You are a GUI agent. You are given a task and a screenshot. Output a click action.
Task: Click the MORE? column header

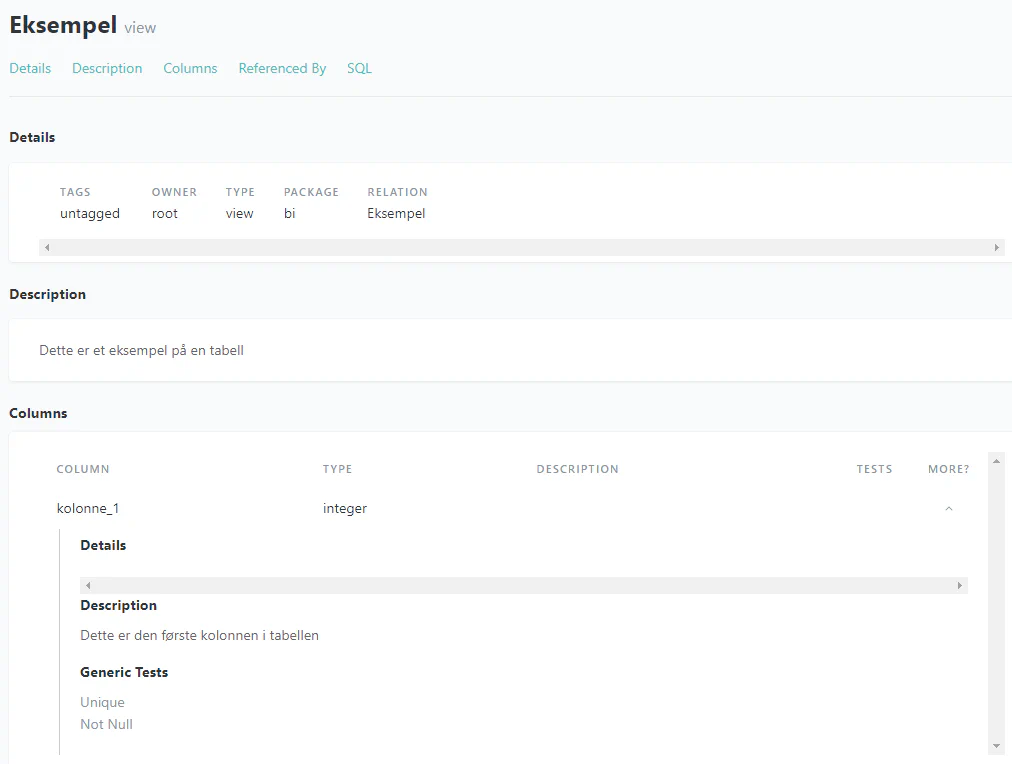pos(948,469)
